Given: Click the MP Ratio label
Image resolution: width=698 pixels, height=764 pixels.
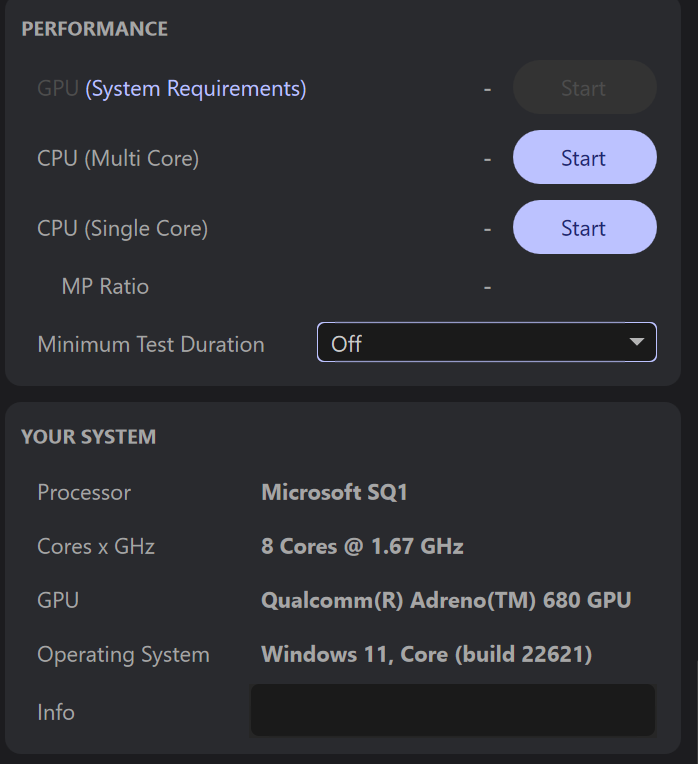Looking at the screenshot, I should (105, 287).
